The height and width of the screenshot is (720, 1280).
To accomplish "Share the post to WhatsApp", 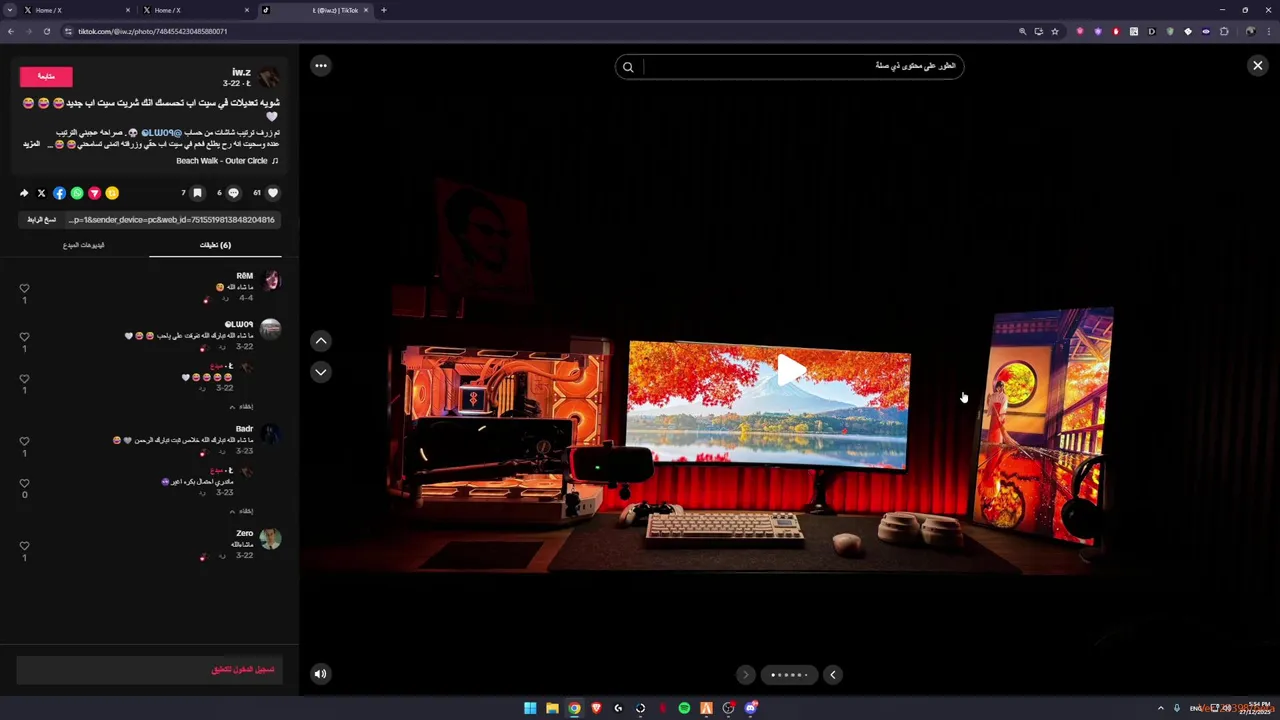I will [77, 193].
